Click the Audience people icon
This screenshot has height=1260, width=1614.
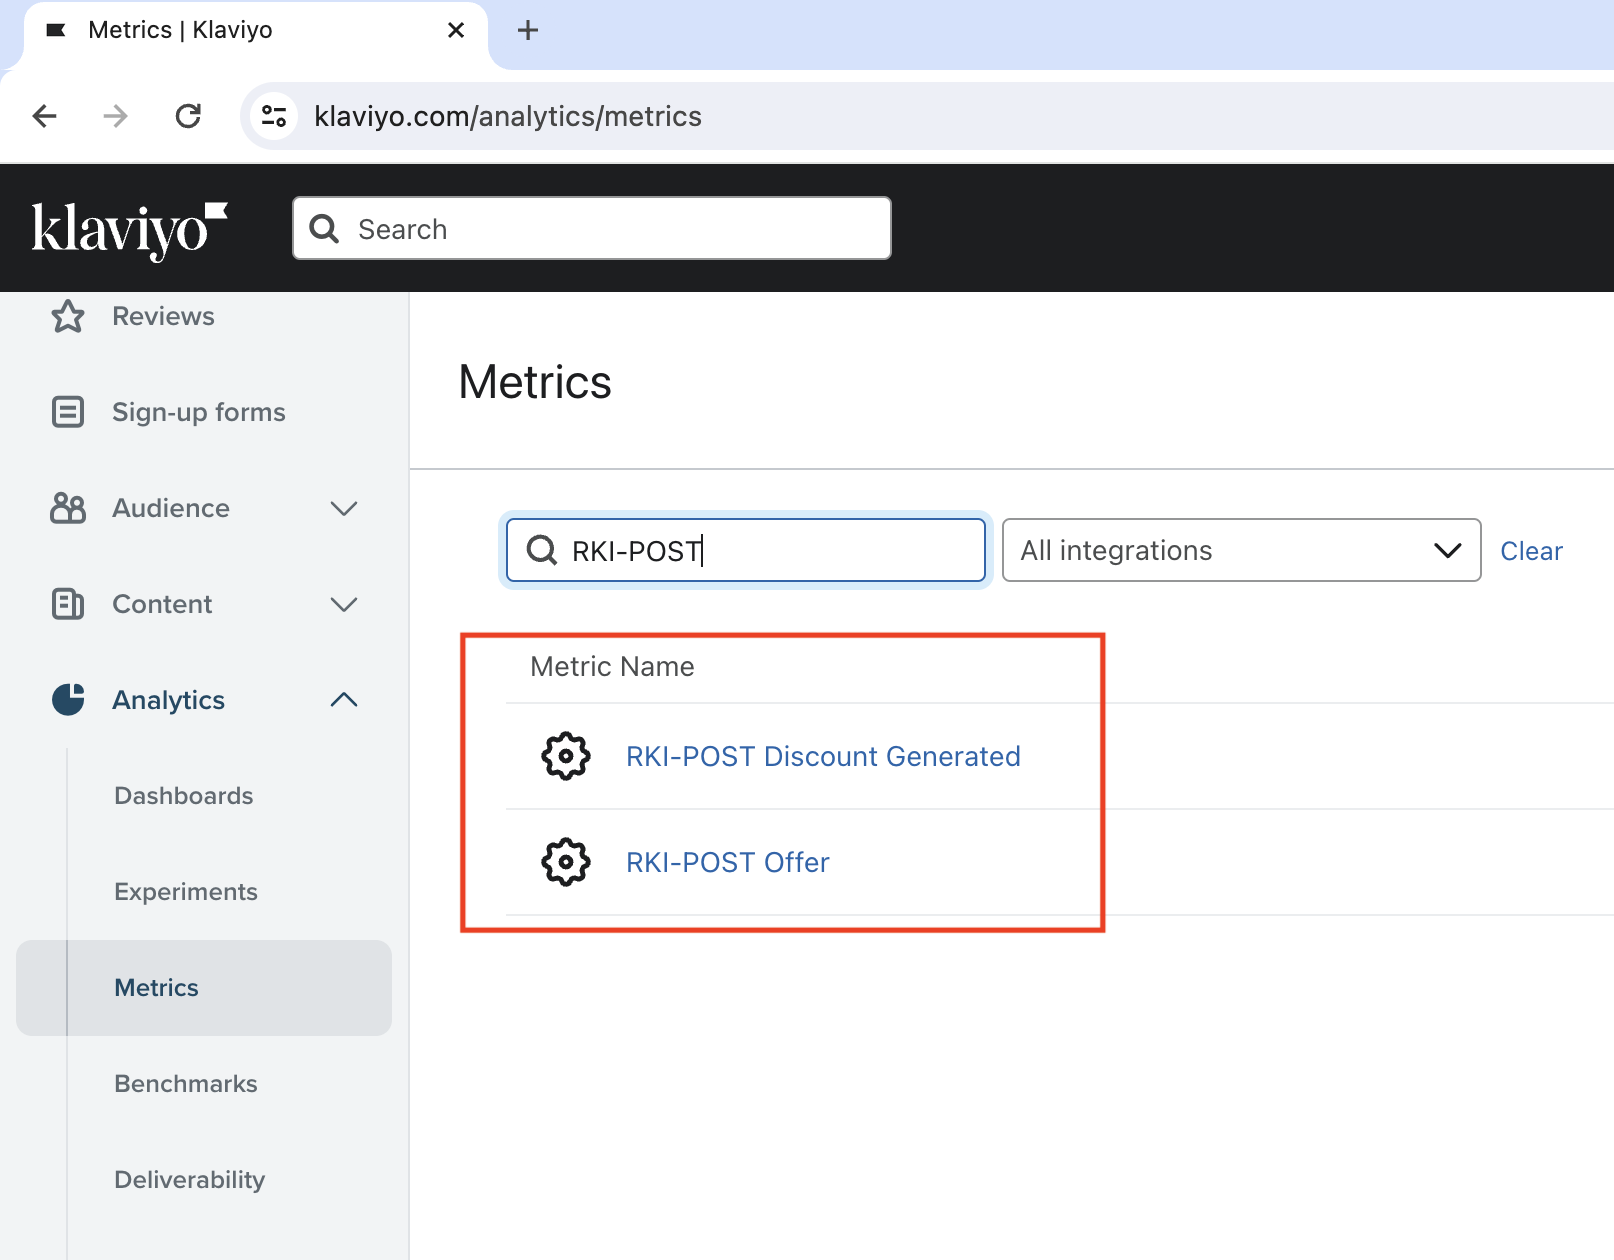point(68,508)
